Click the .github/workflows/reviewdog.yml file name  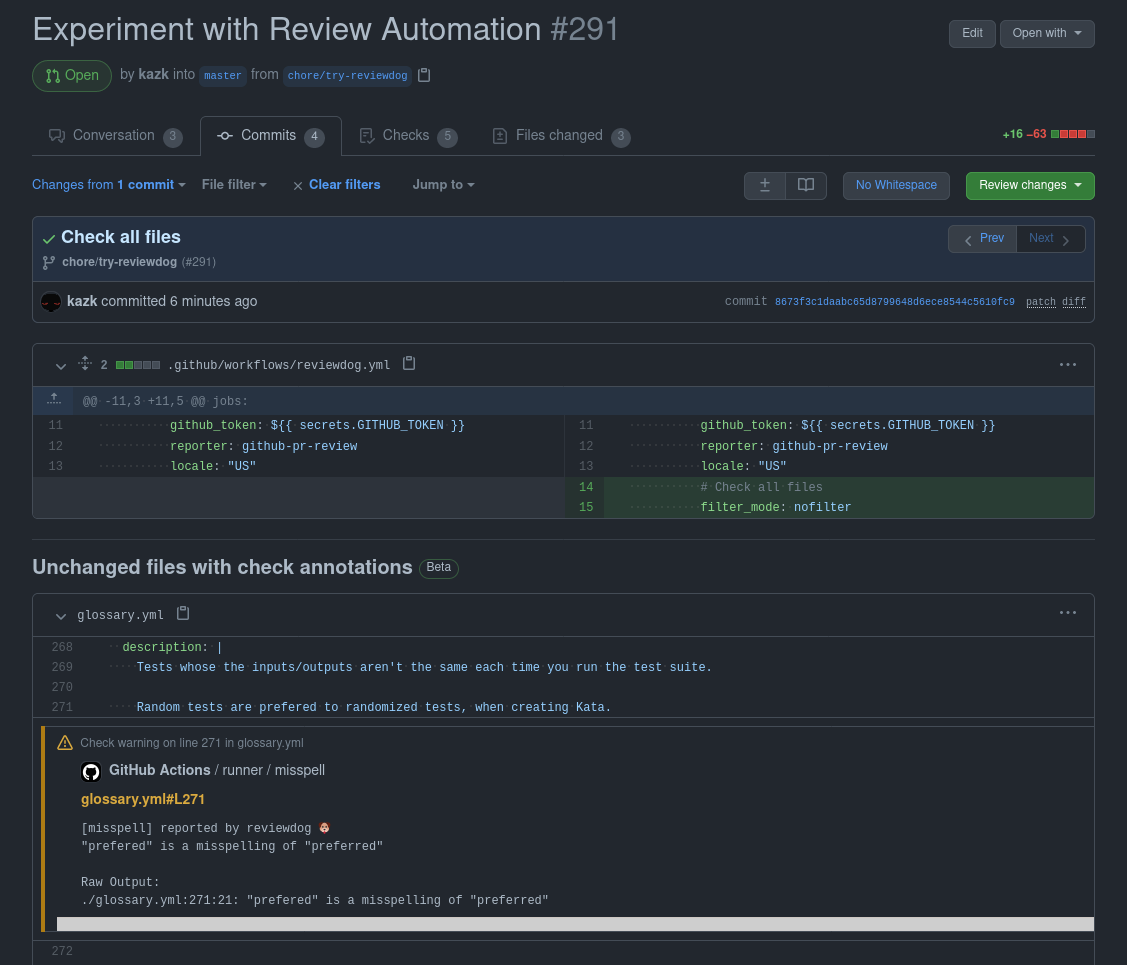coord(279,365)
